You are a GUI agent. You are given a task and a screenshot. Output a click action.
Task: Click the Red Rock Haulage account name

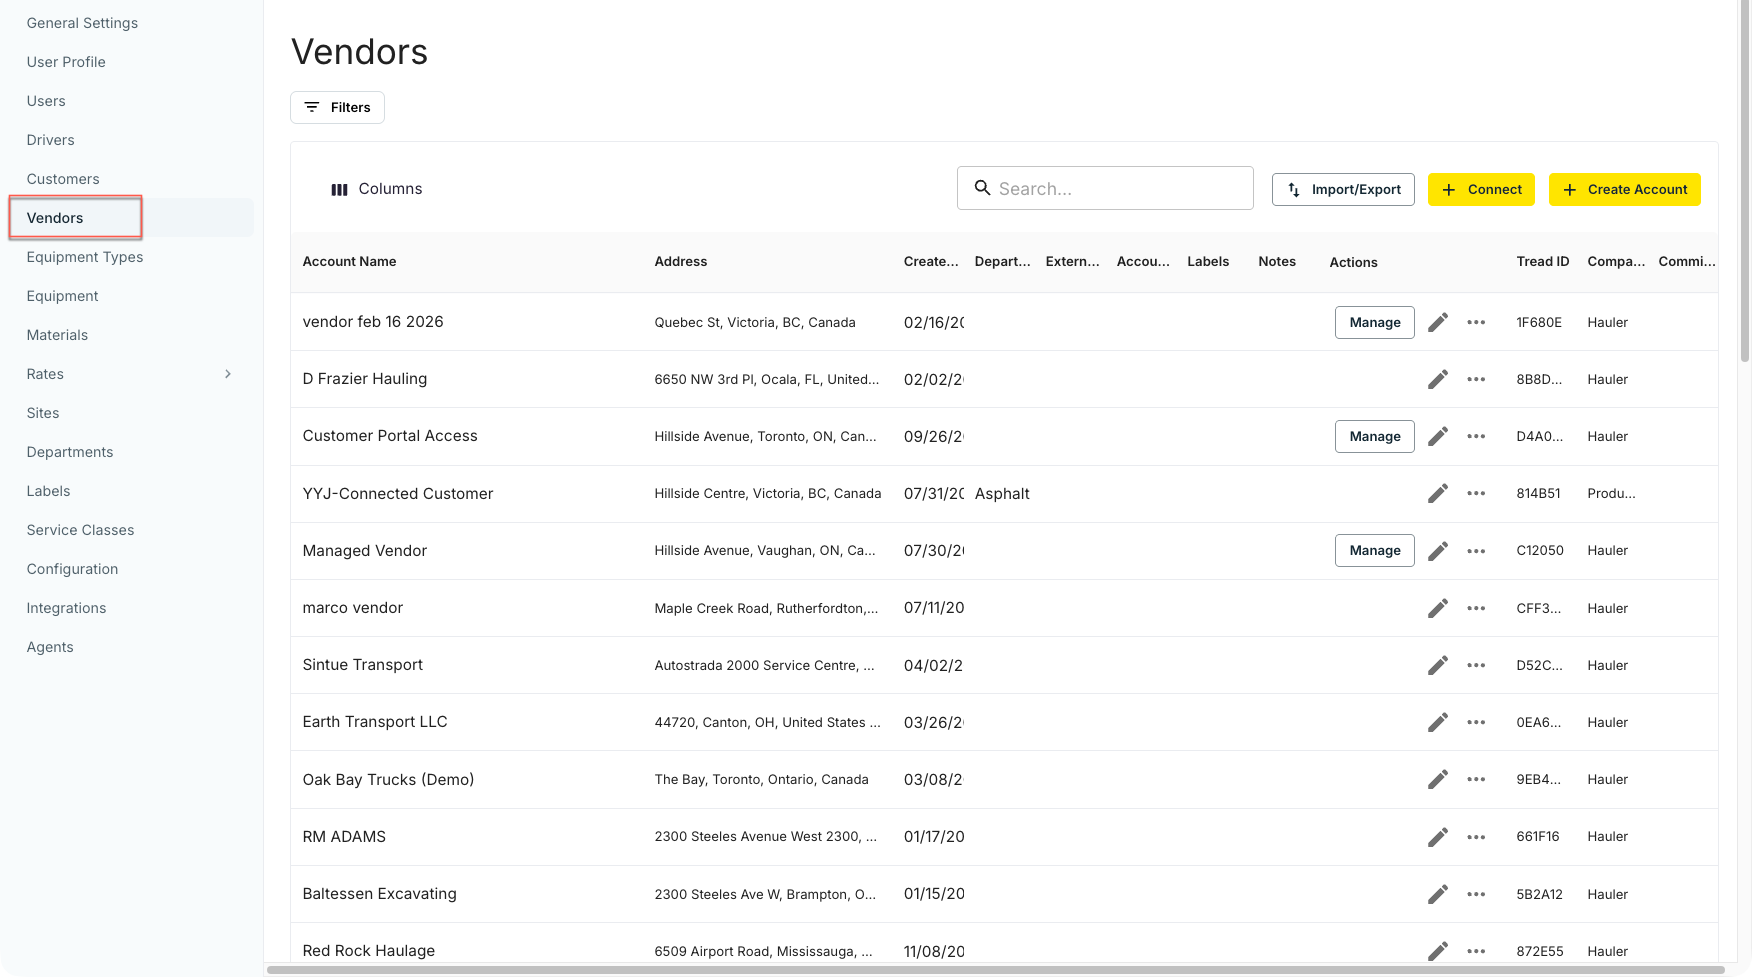pyautogui.click(x=369, y=951)
